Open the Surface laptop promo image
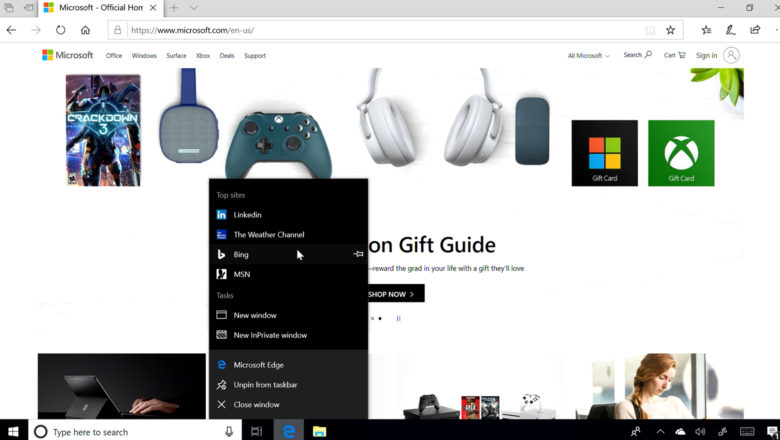The height and width of the screenshot is (440, 780). click(x=122, y=386)
